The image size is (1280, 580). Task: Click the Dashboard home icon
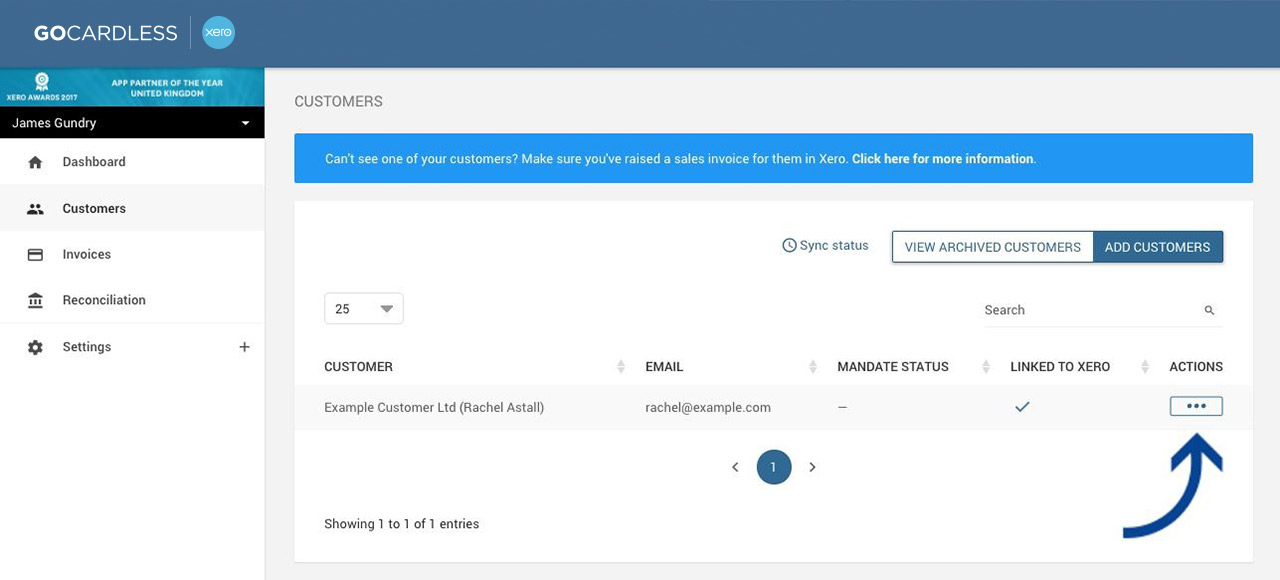click(36, 162)
